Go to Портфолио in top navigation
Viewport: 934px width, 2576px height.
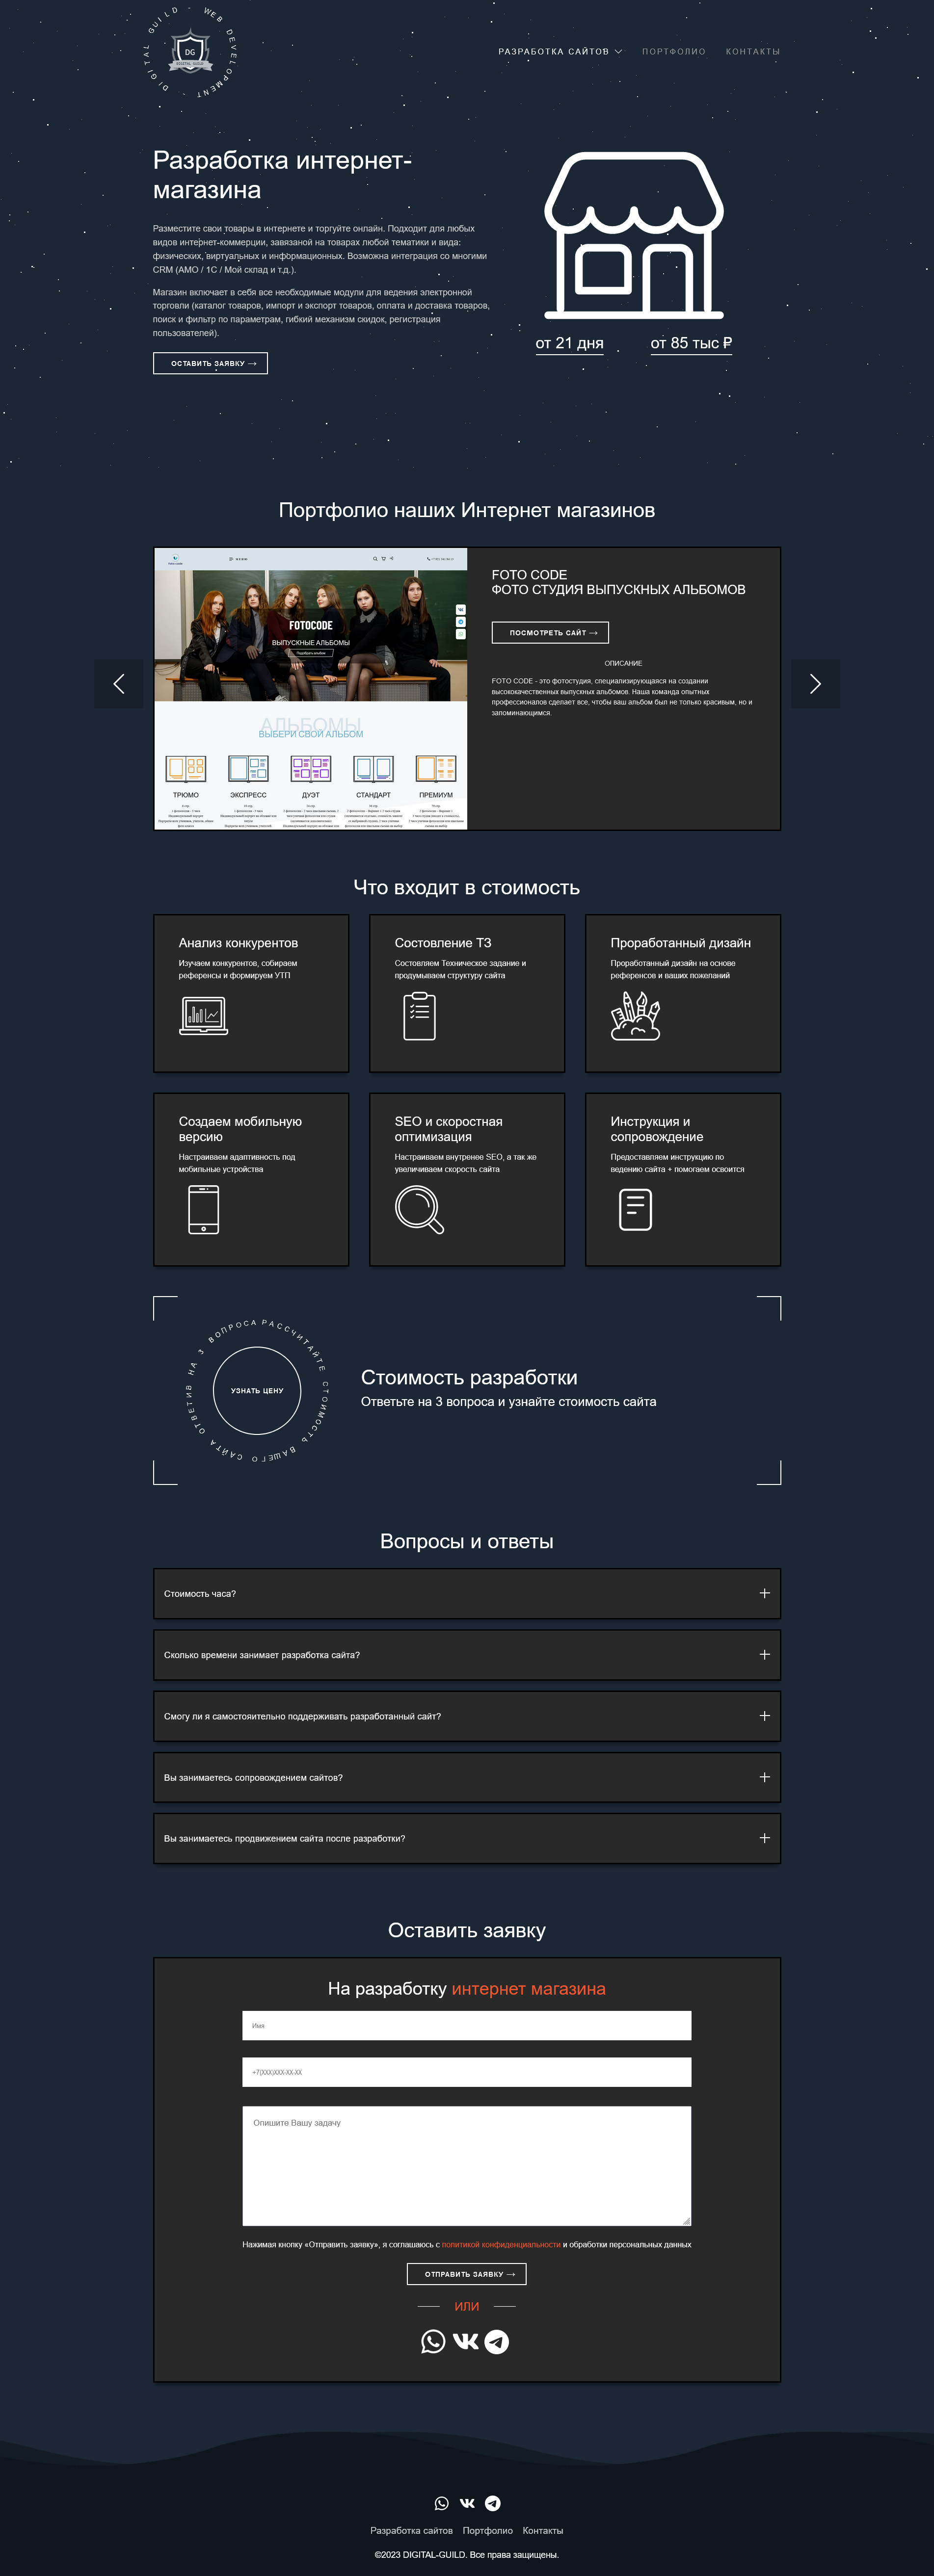[x=673, y=51]
